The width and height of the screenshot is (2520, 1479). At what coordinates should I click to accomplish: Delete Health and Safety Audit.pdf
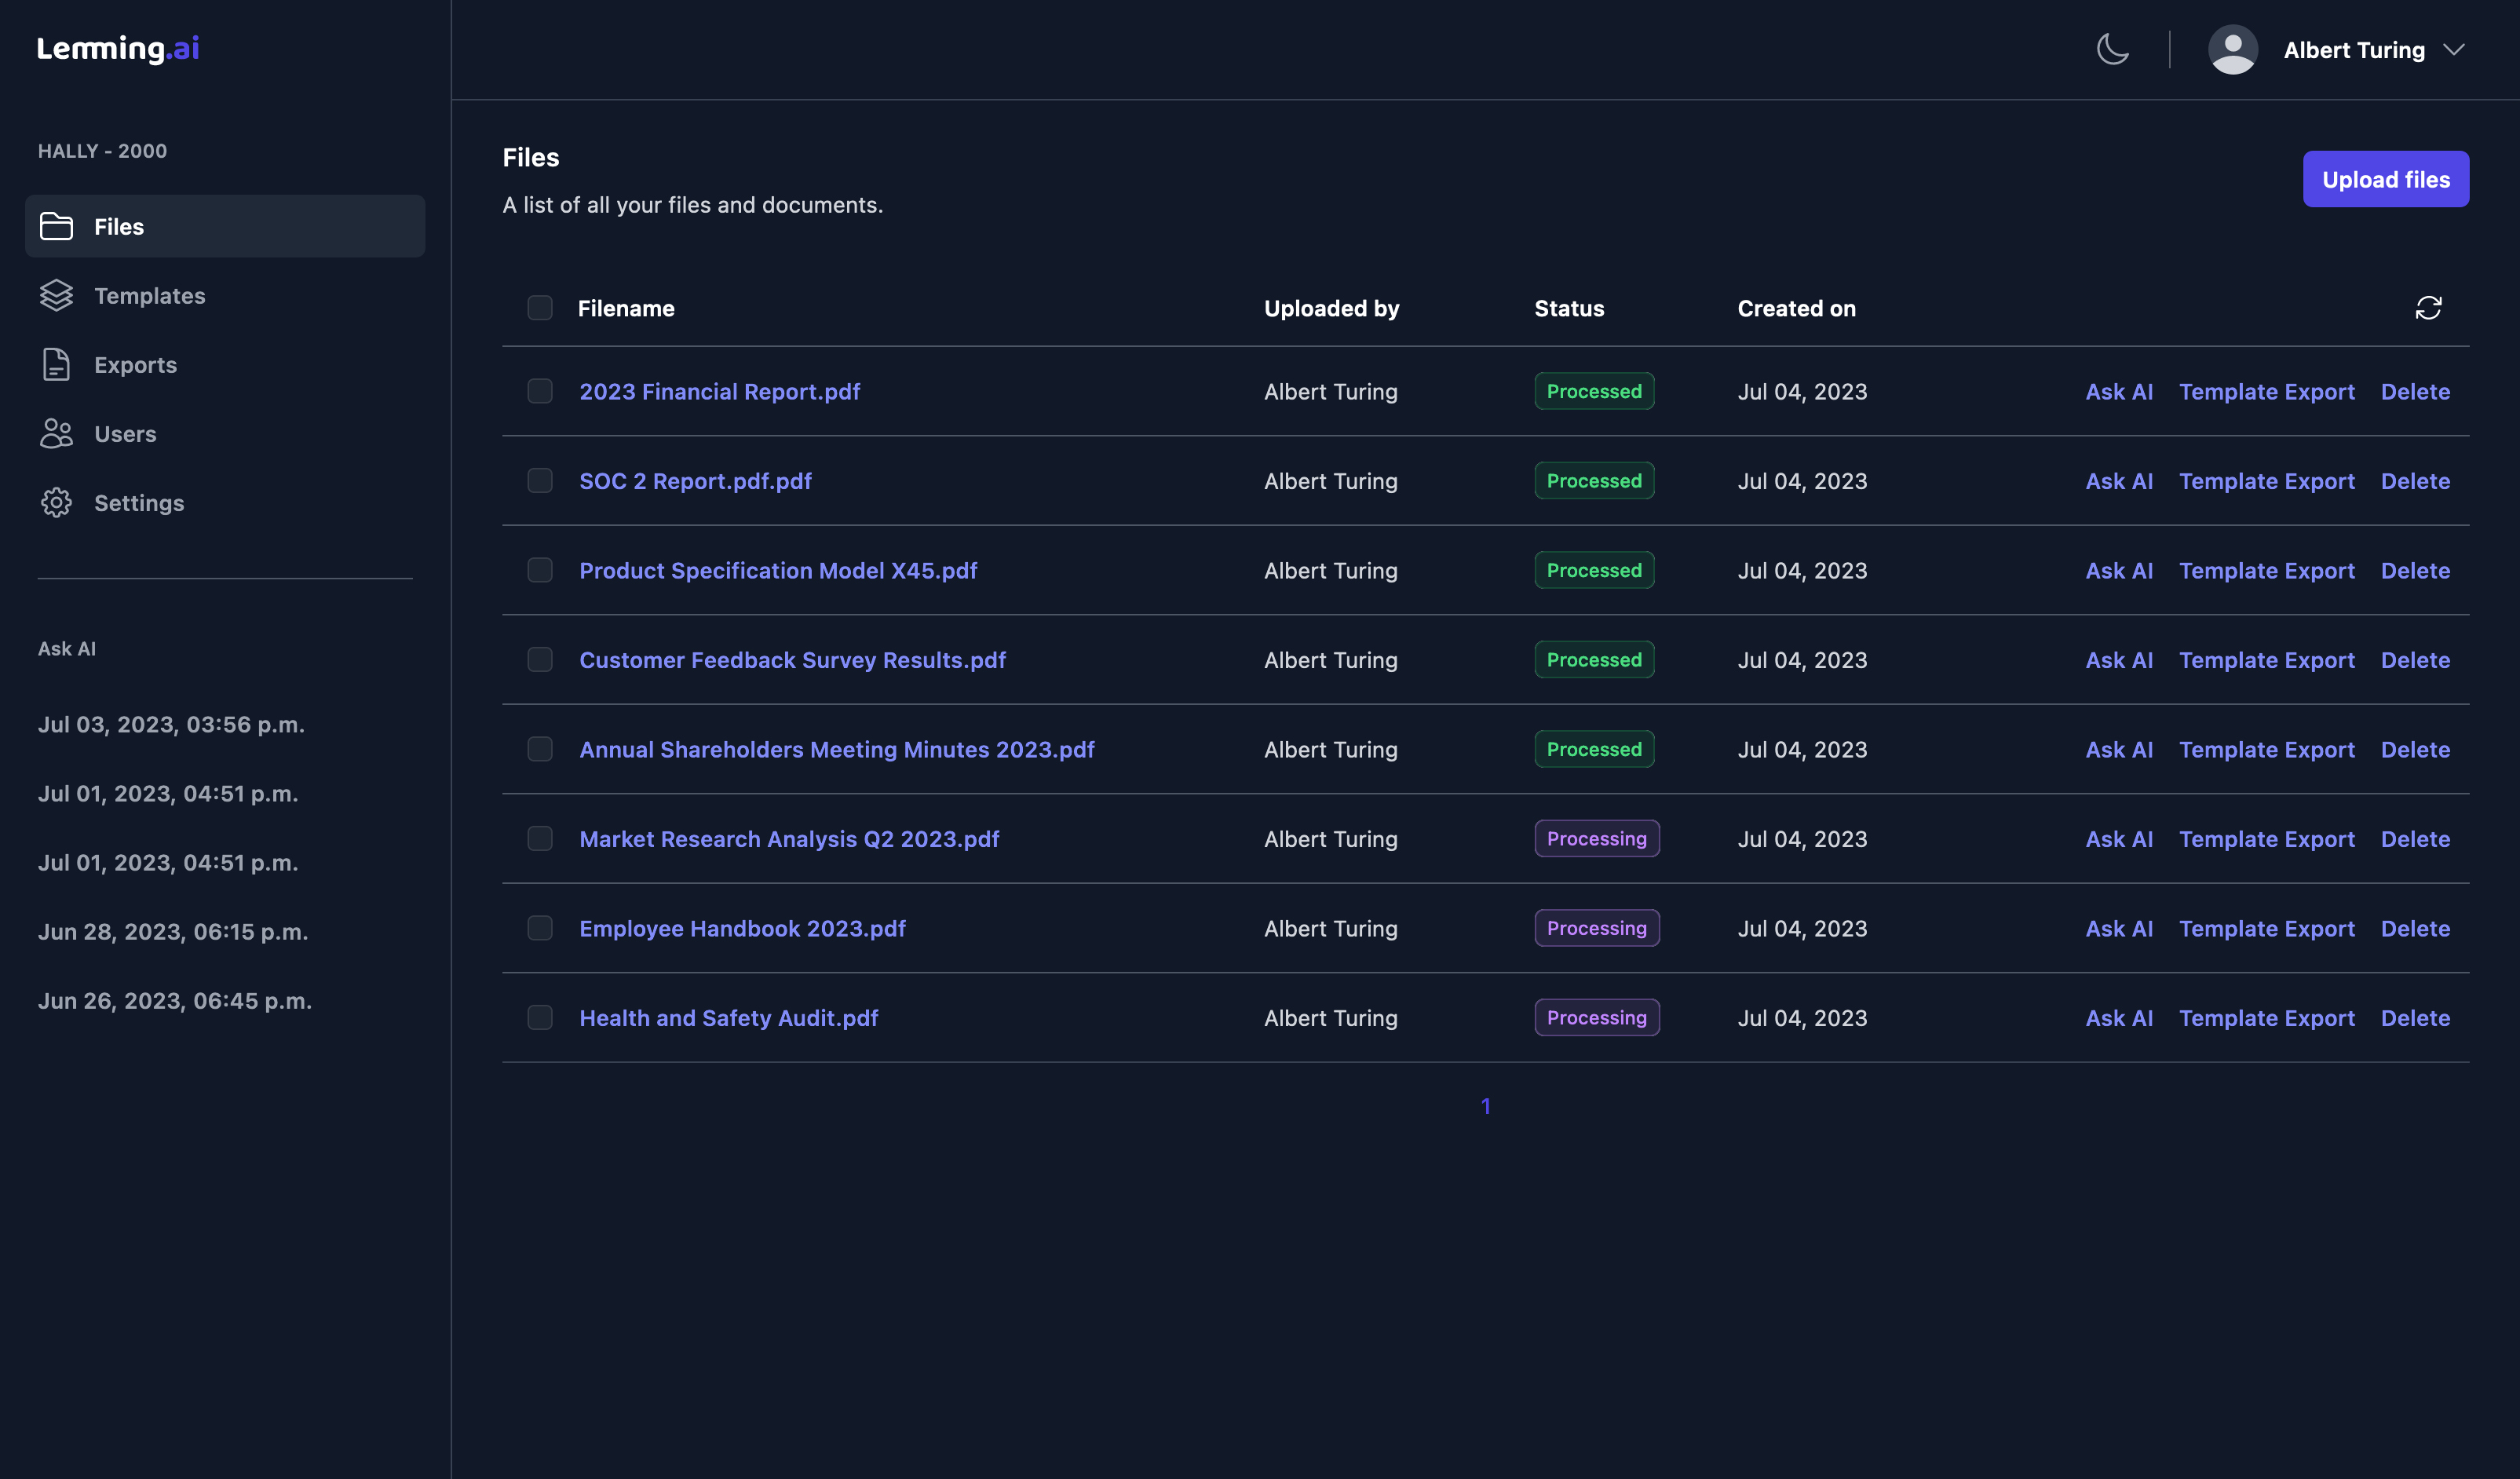[x=2415, y=1018]
